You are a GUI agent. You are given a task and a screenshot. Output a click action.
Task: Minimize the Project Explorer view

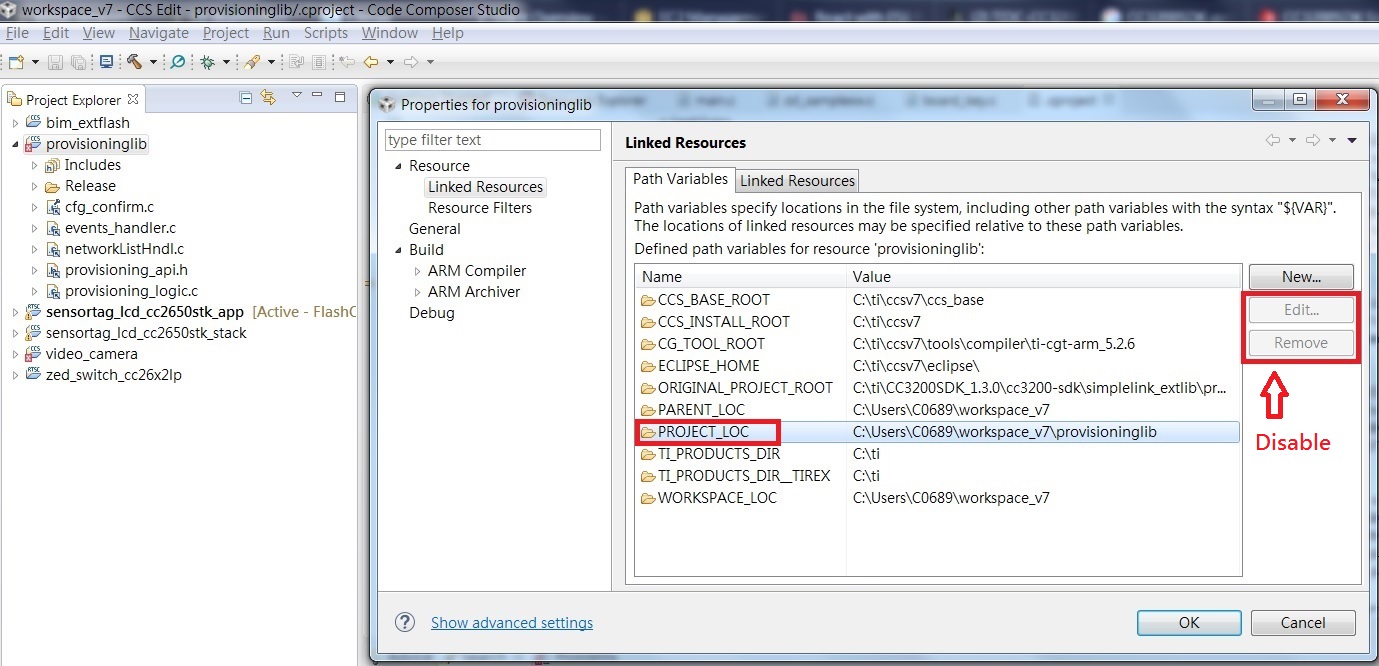(318, 96)
